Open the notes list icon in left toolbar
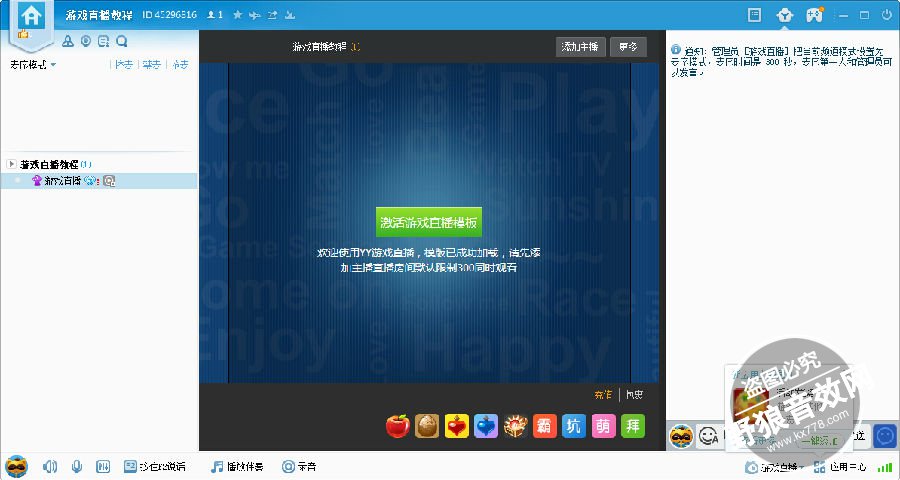This screenshot has width=900, height=480. [103, 41]
